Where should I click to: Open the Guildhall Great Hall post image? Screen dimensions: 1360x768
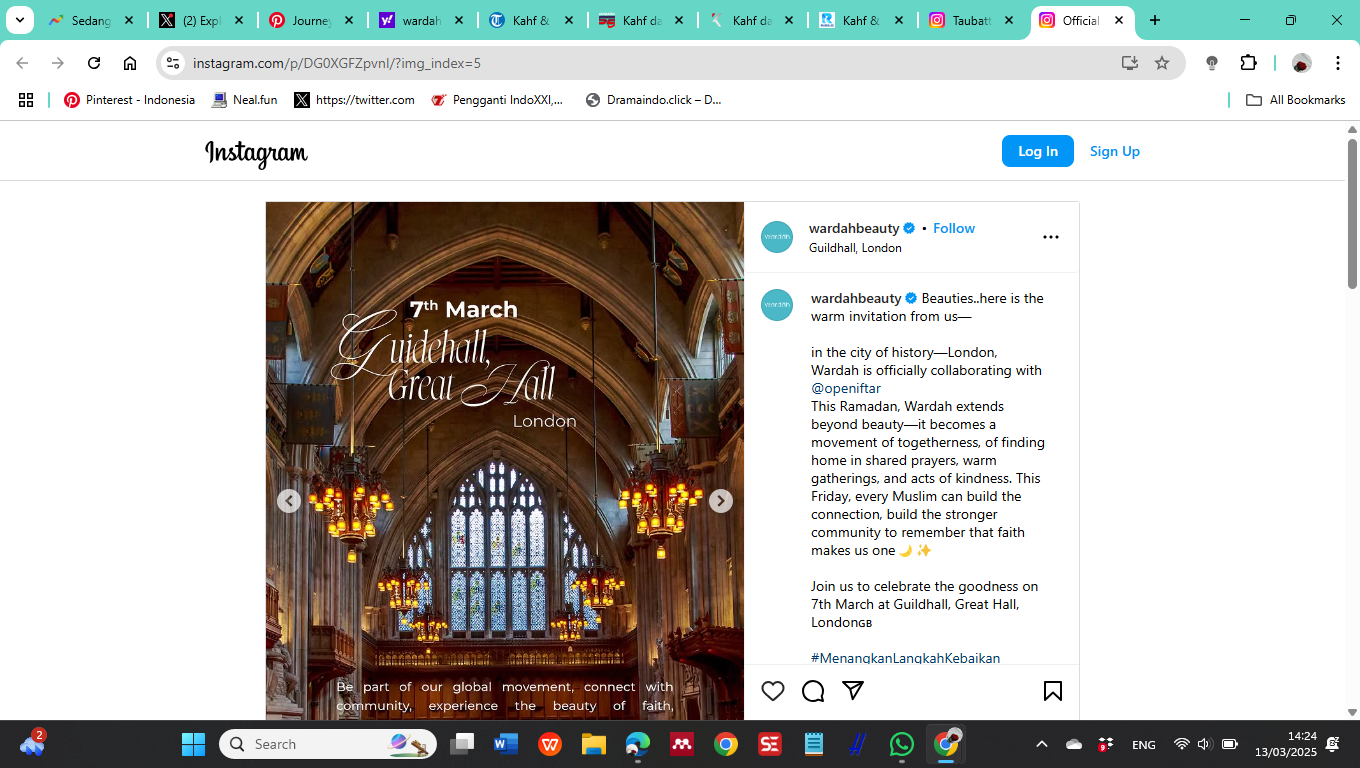coord(505,461)
